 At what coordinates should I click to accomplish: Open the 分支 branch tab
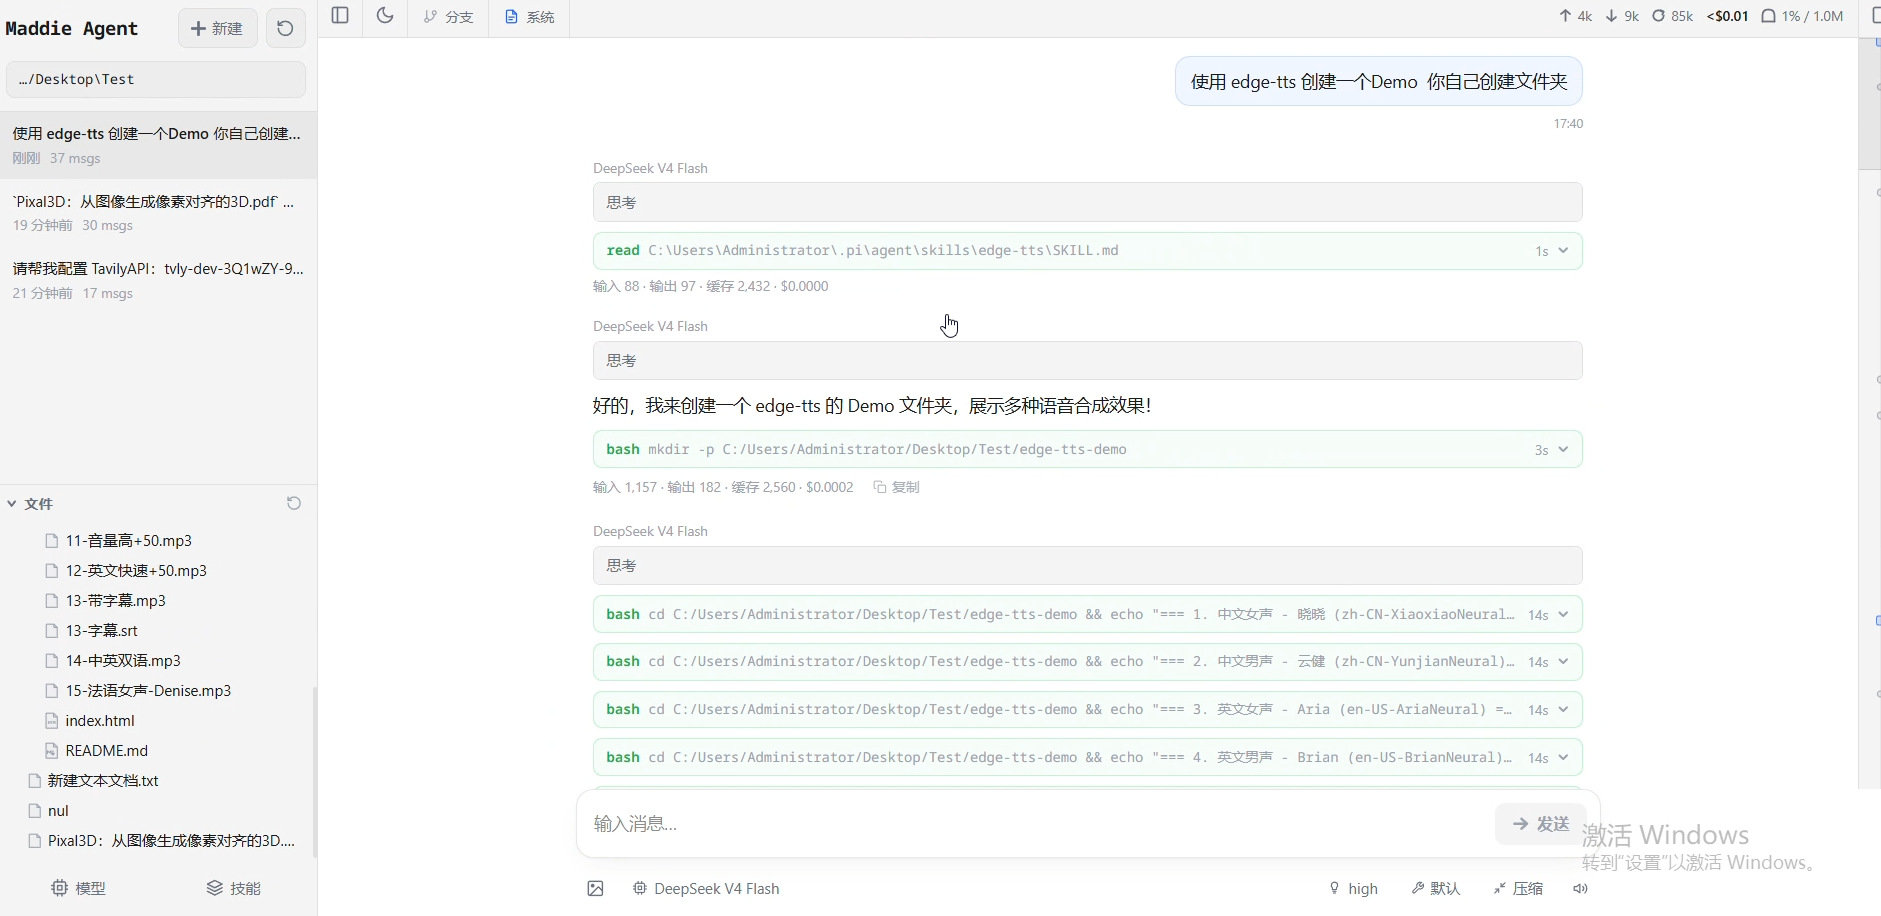pyautogui.click(x=448, y=17)
